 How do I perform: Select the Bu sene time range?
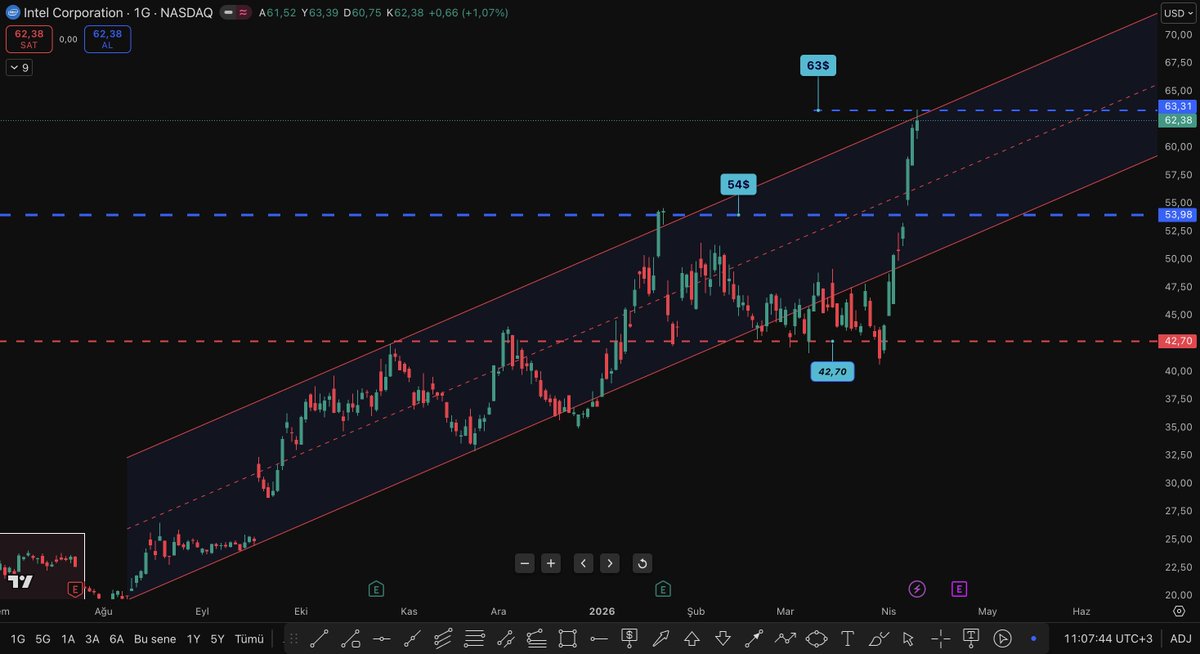[x=155, y=638]
